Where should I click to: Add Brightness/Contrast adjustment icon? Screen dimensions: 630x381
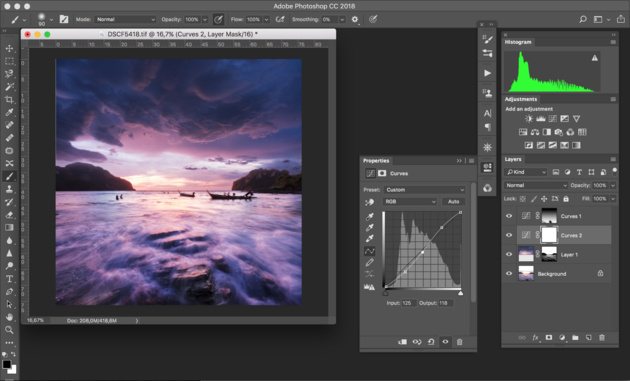(529, 119)
